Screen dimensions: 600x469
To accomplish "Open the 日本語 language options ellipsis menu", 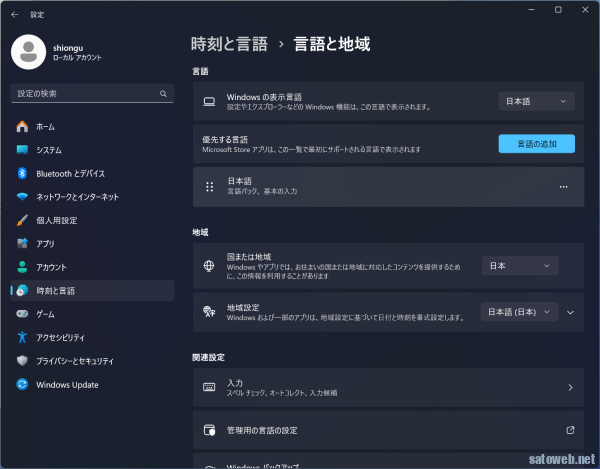I will pos(563,187).
